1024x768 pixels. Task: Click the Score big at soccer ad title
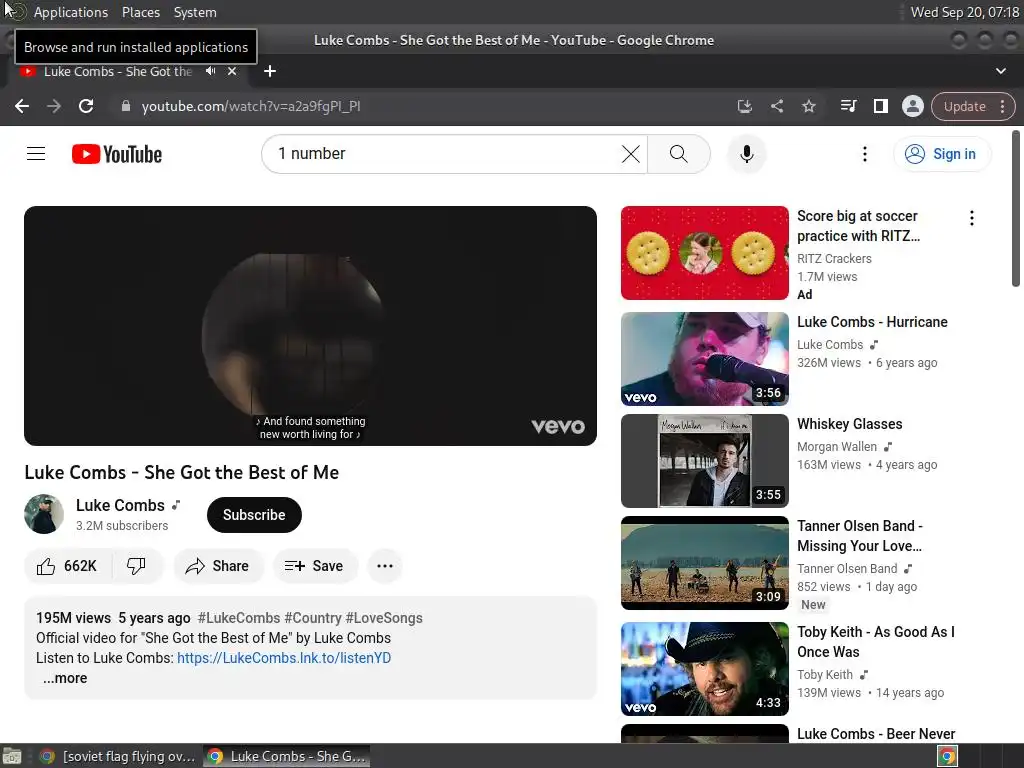[x=858, y=226]
